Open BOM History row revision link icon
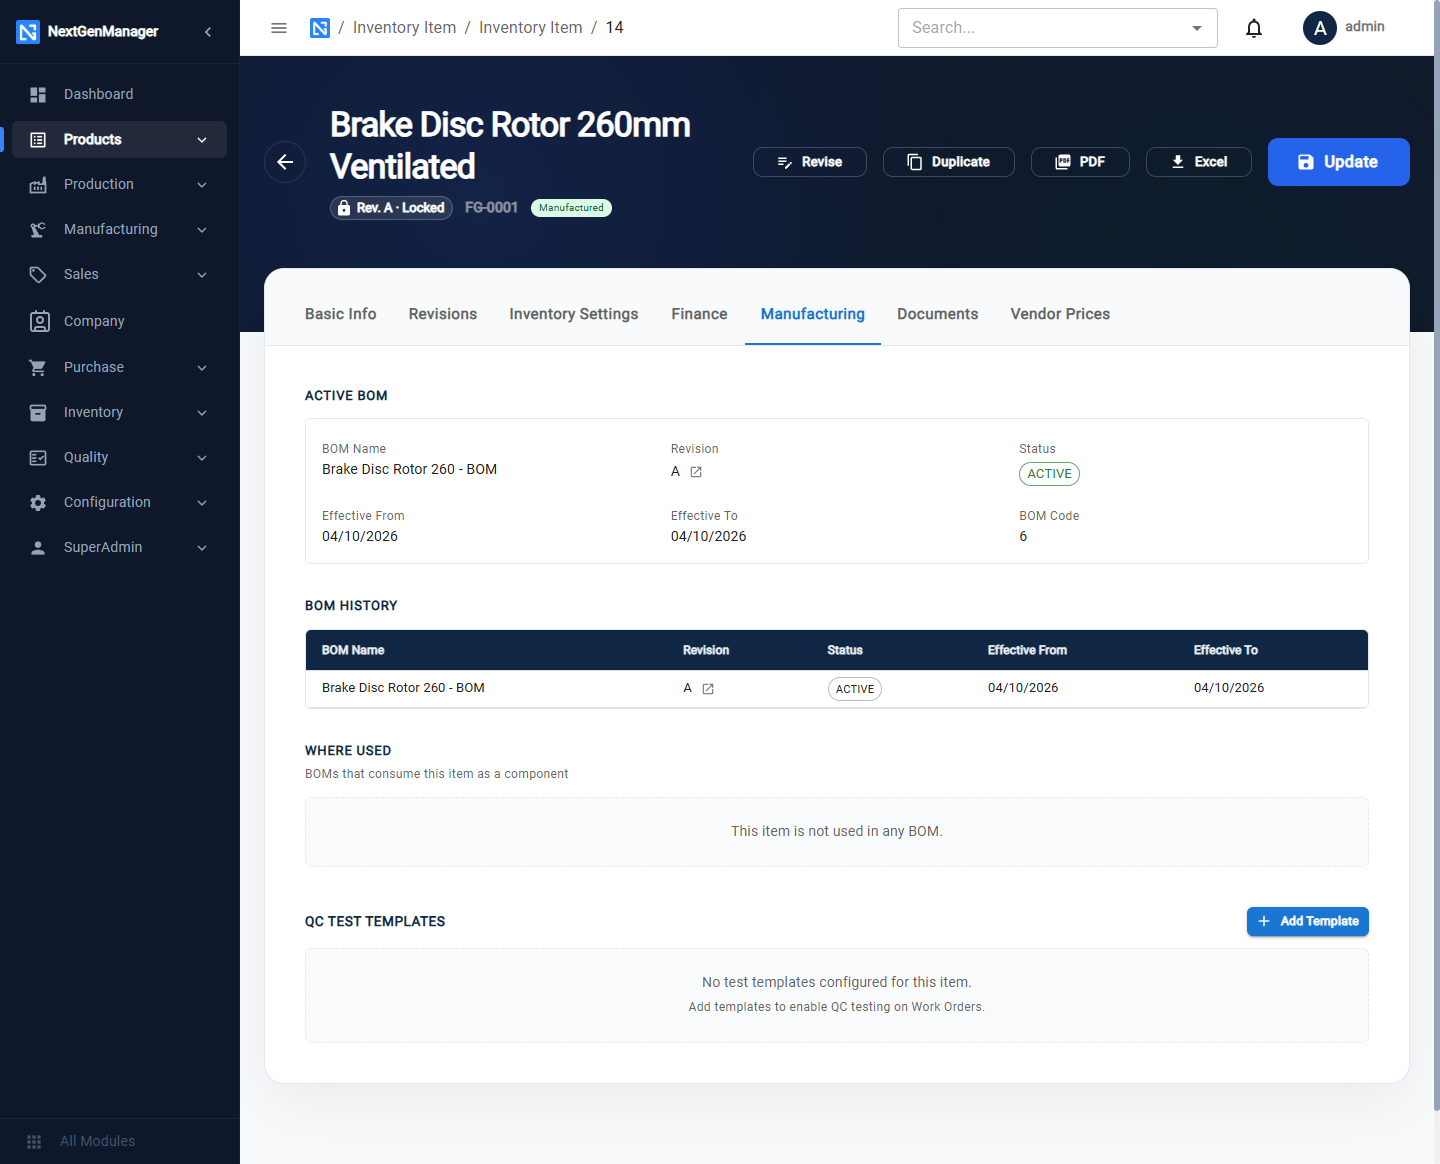Screen dimensions: 1440x1164 (x=708, y=689)
